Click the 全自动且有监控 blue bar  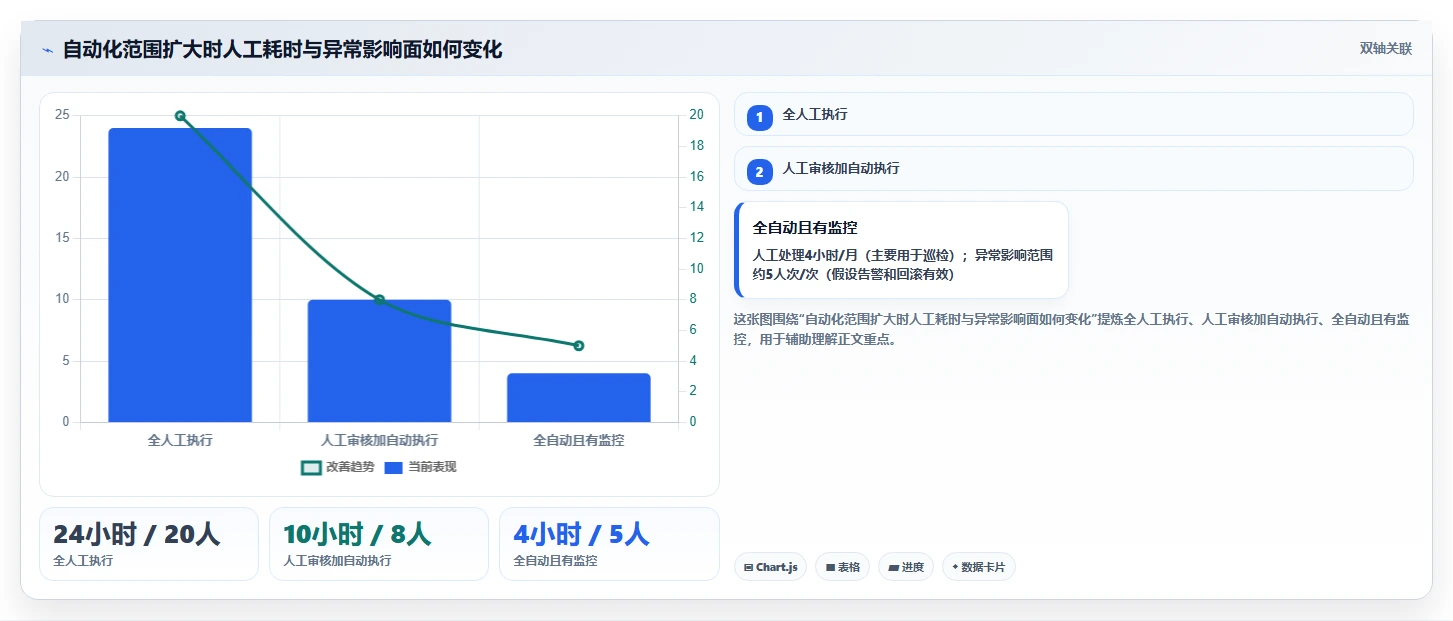[578, 398]
